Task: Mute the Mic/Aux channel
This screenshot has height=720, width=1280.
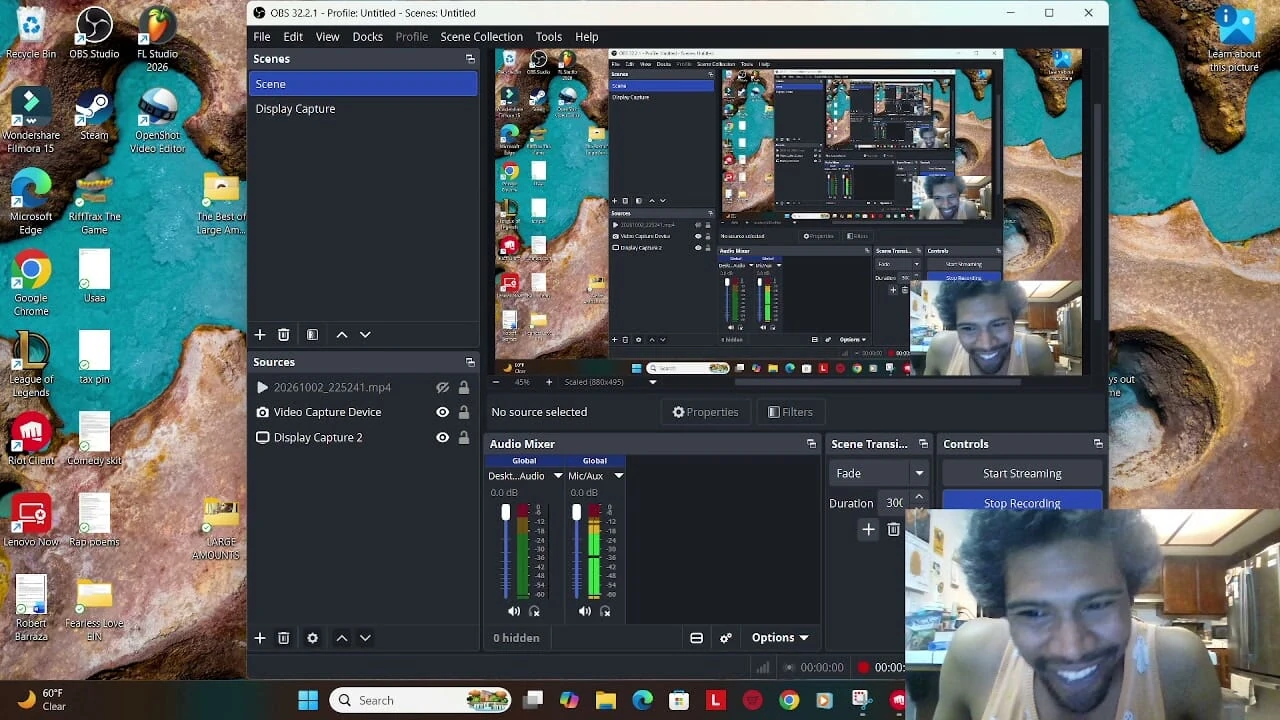Action: tap(585, 611)
